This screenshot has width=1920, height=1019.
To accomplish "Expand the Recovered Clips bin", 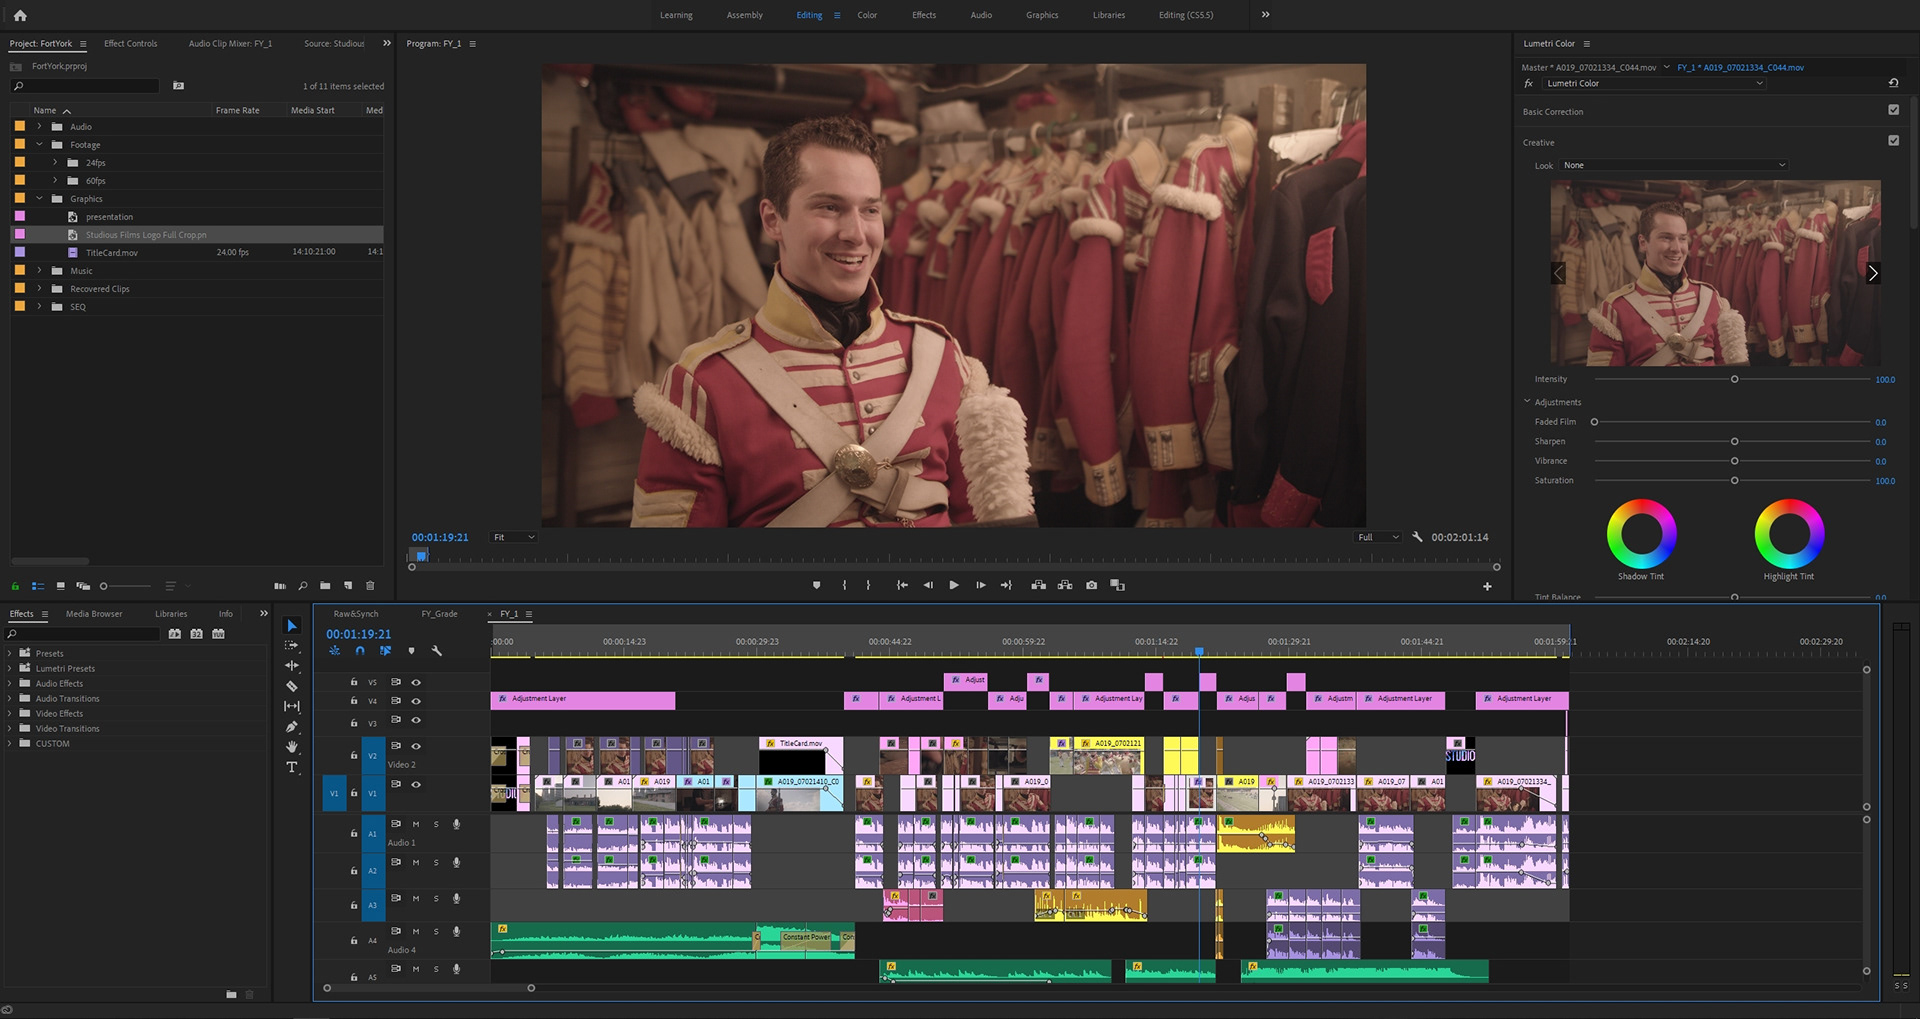I will tap(39, 289).
